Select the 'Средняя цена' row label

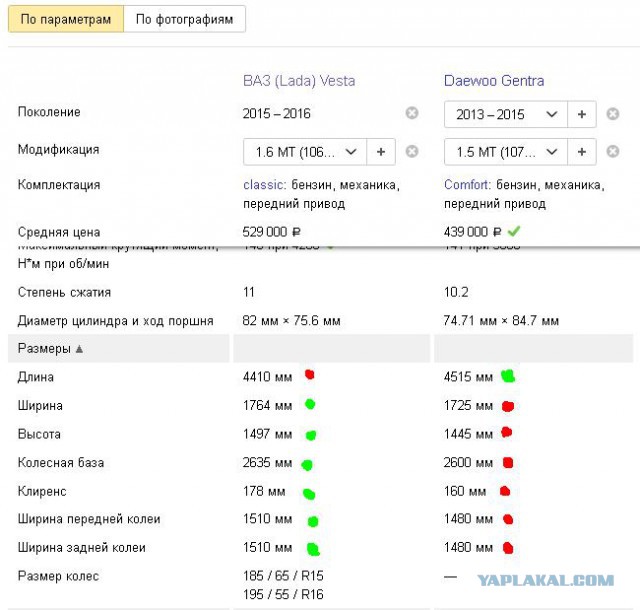[59, 232]
